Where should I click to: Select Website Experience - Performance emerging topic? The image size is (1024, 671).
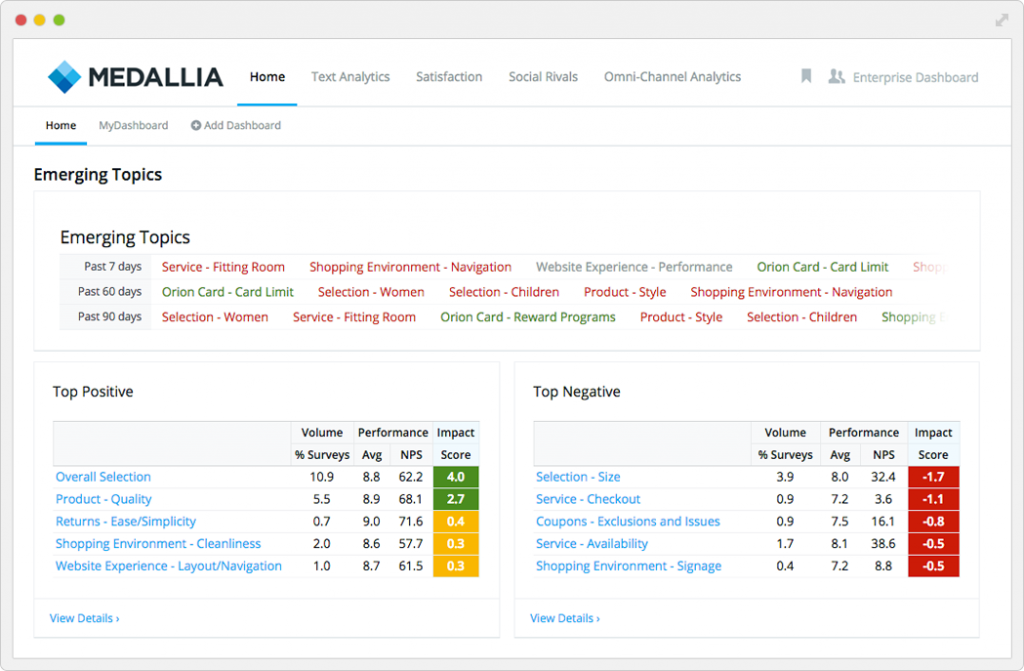pos(634,267)
